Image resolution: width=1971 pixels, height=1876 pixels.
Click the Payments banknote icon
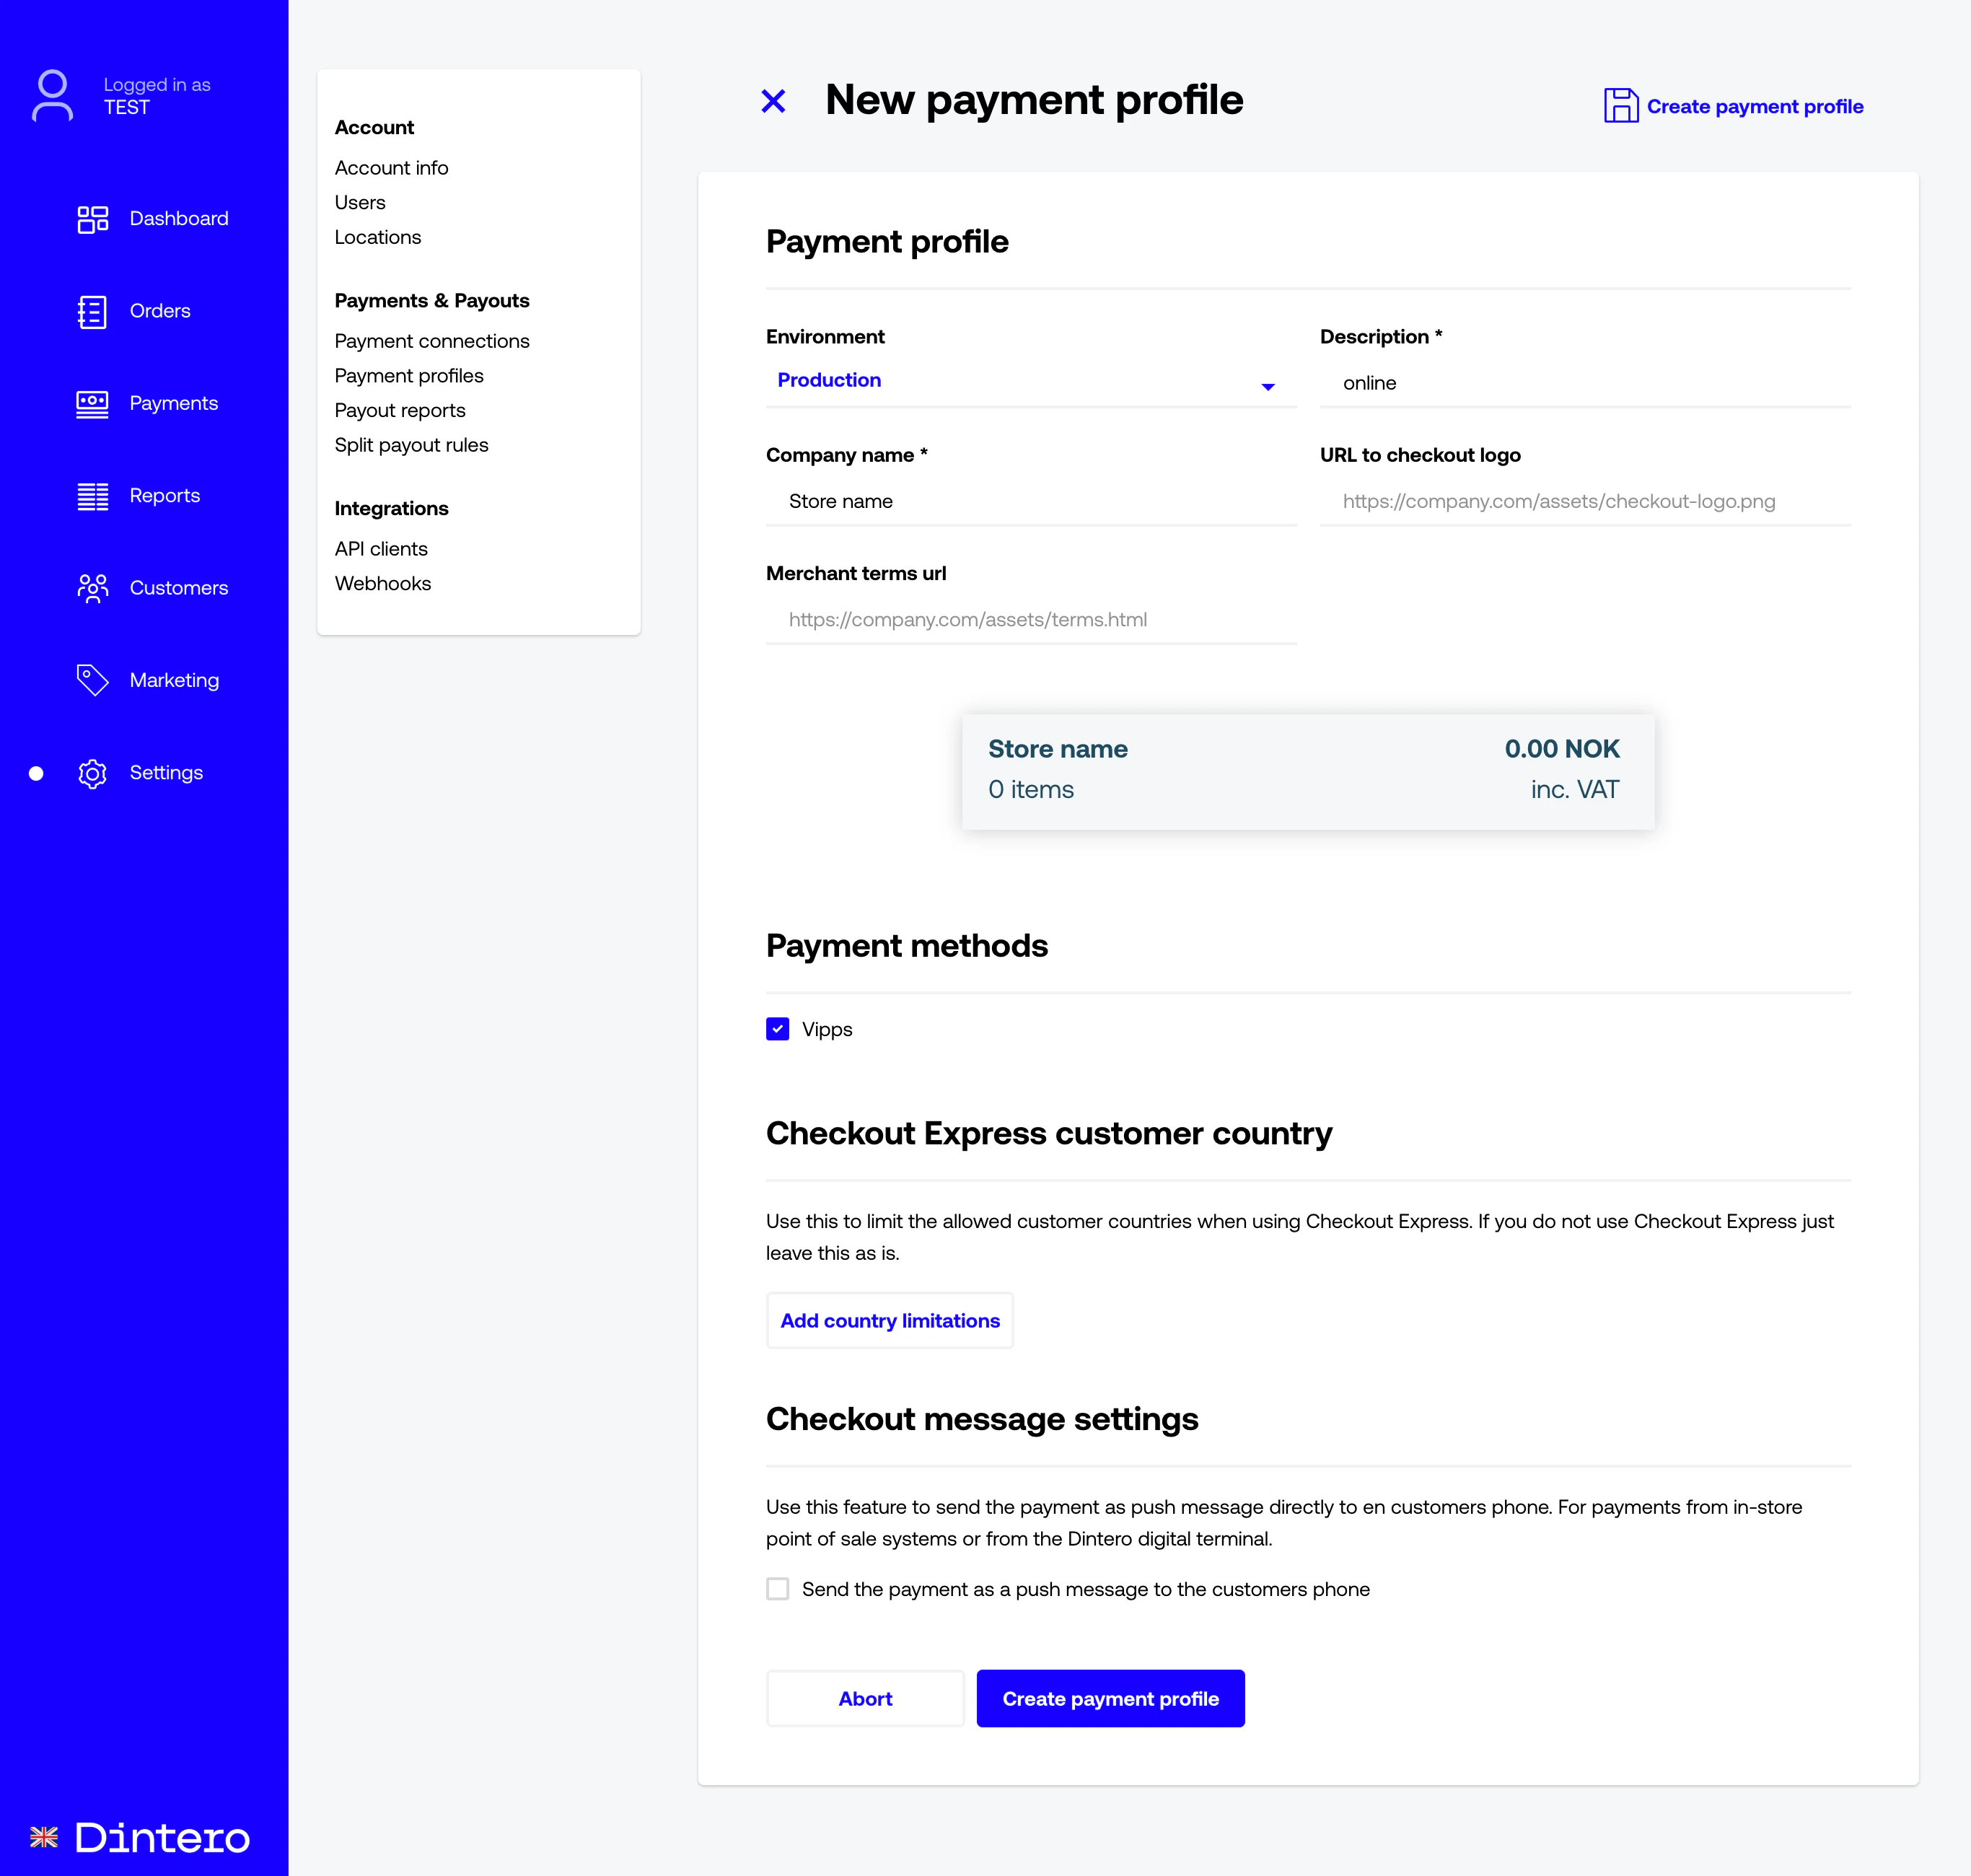(x=92, y=404)
